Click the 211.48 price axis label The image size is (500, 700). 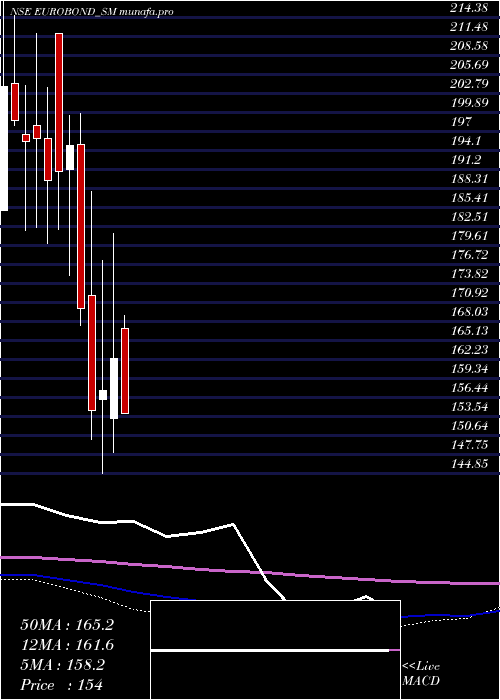469,26
